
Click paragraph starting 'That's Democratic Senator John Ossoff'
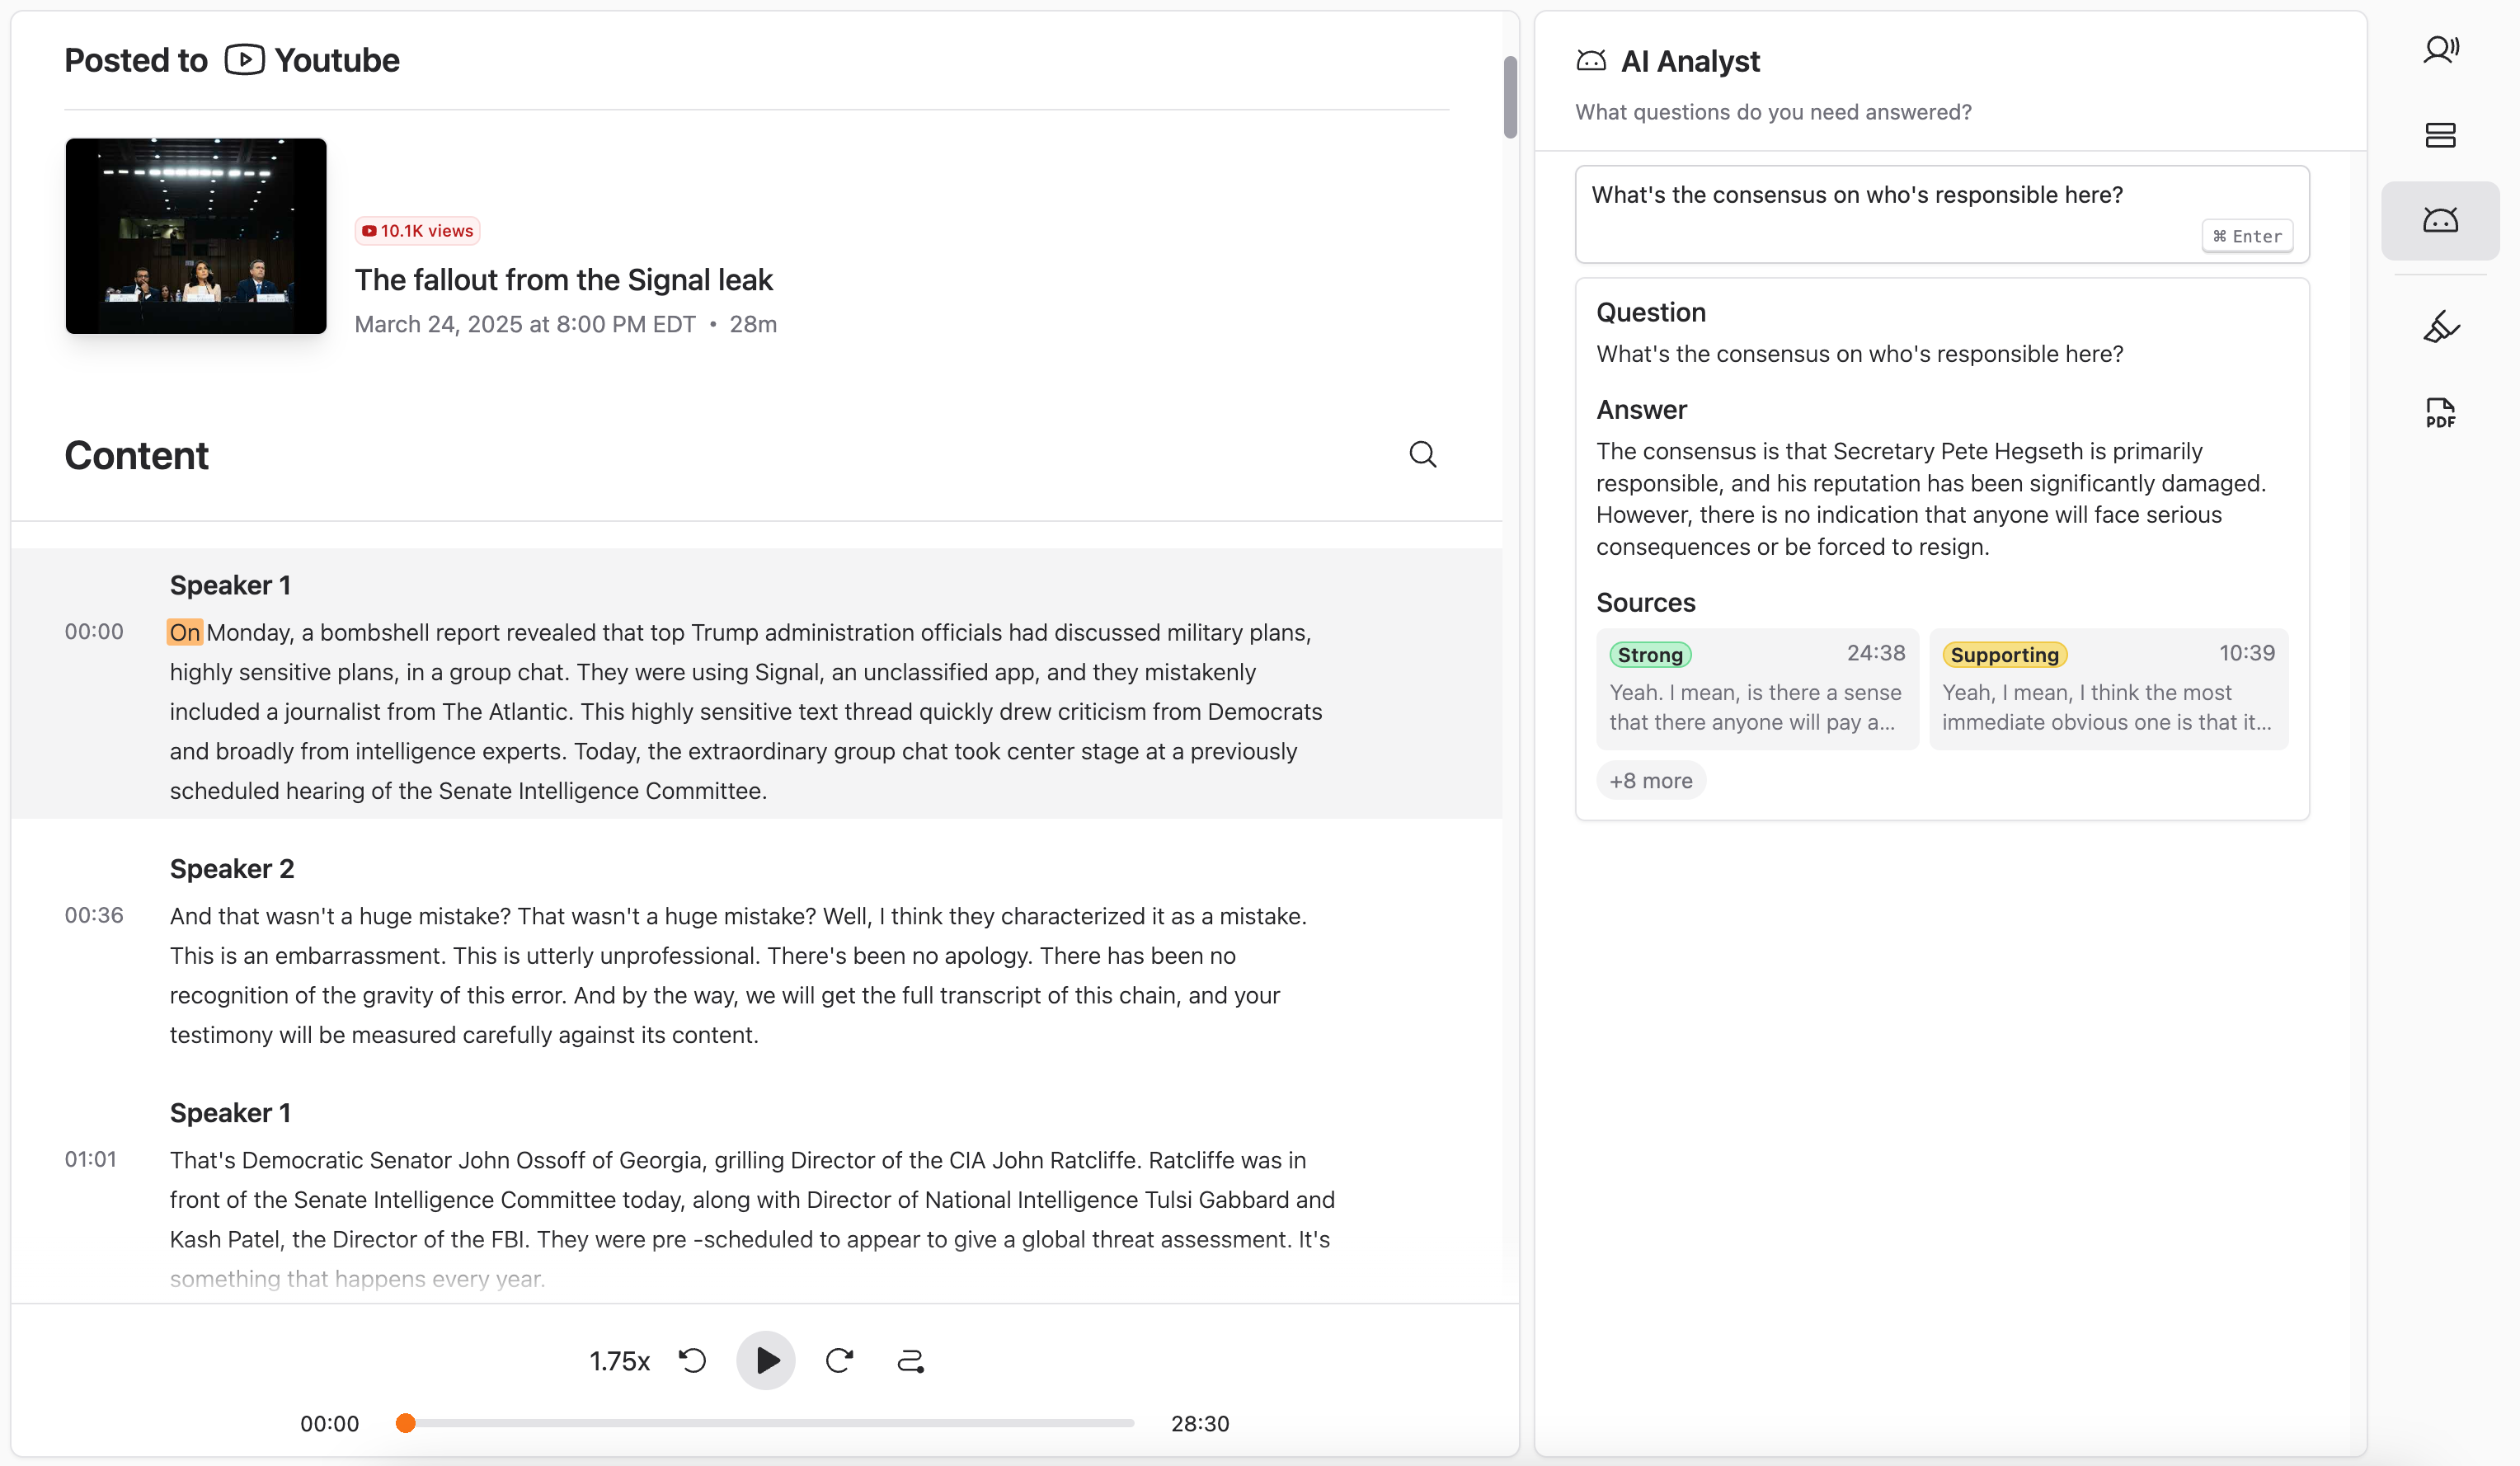(x=752, y=1219)
